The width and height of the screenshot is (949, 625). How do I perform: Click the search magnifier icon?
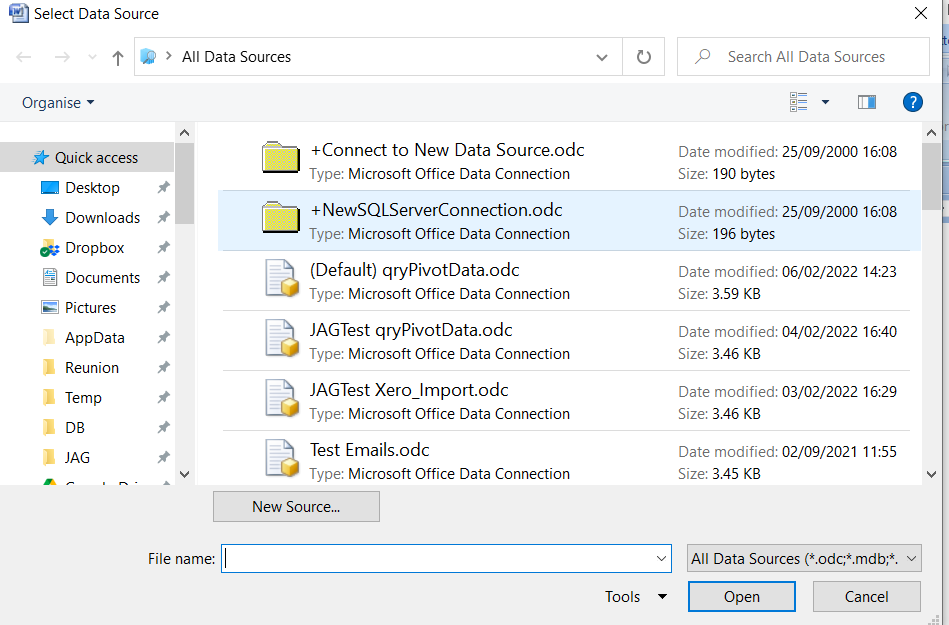[x=702, y=57]
